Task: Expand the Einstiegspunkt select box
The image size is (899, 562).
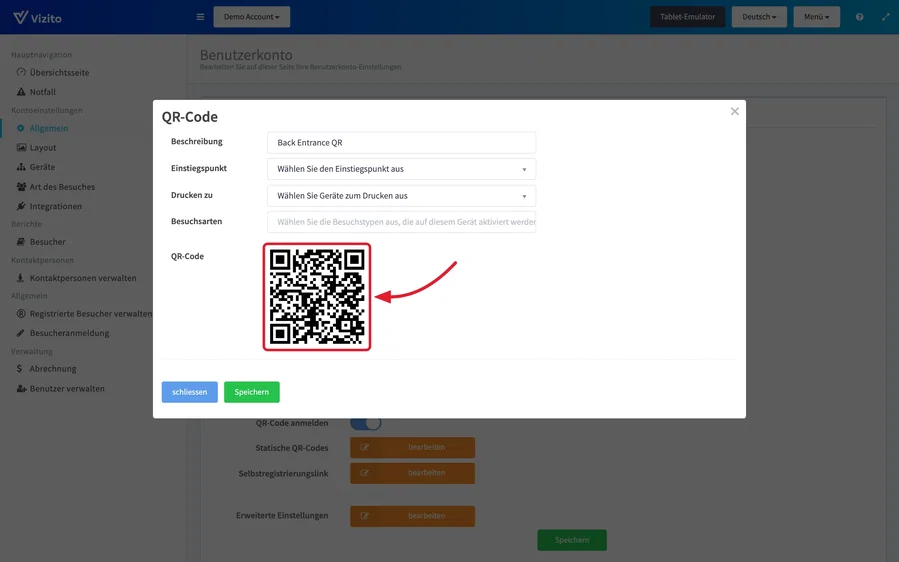Action: coord(401,169)
